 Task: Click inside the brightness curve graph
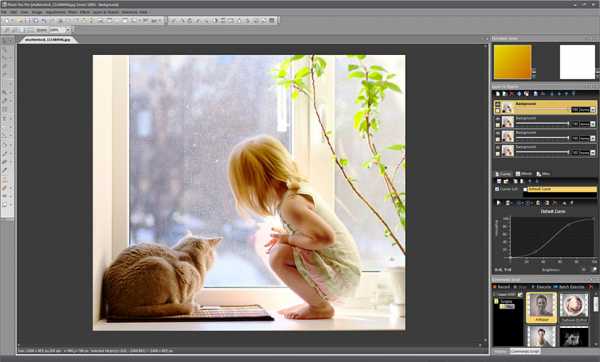click(553, 237)
